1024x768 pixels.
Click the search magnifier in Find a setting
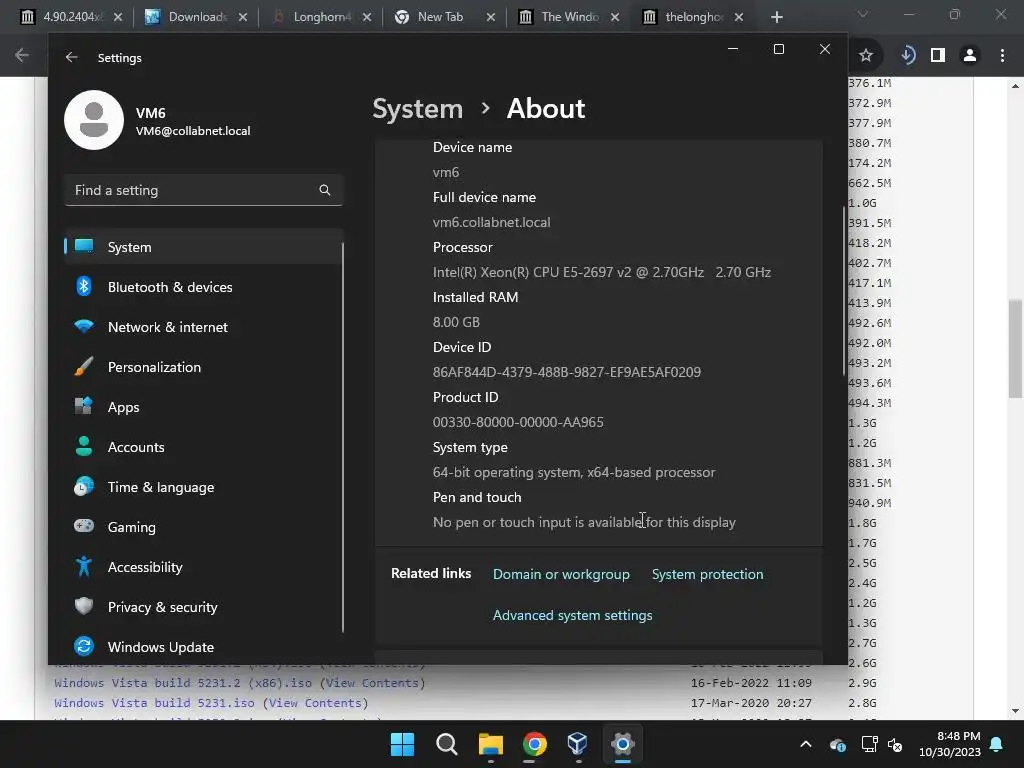[x=325, y=190]
